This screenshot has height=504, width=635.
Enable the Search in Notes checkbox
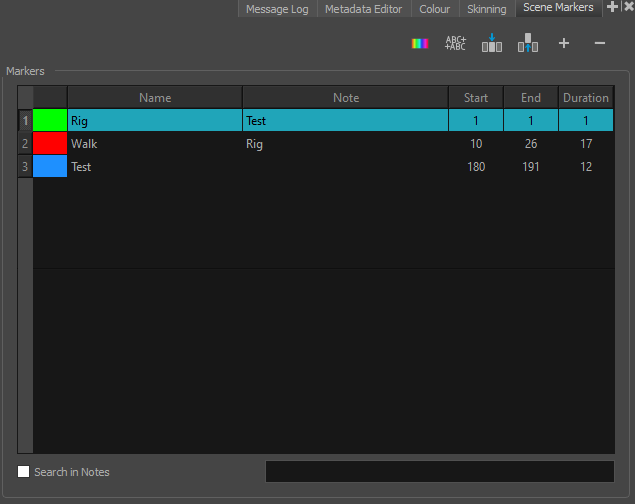pyautogui.click(x=24, y=472)
